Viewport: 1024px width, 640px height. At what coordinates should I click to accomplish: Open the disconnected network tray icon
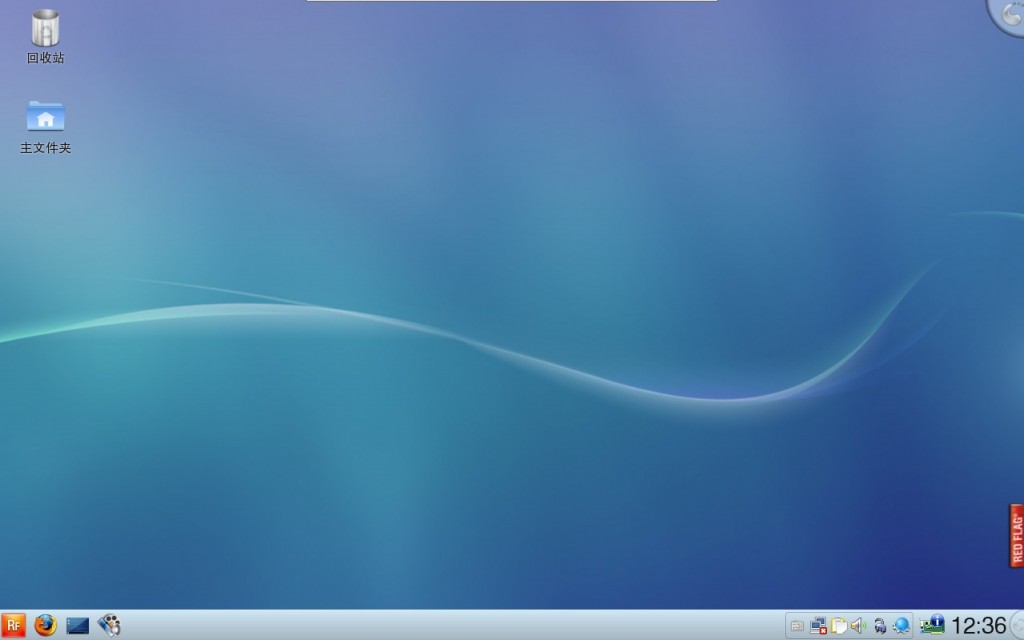[818, 626]
